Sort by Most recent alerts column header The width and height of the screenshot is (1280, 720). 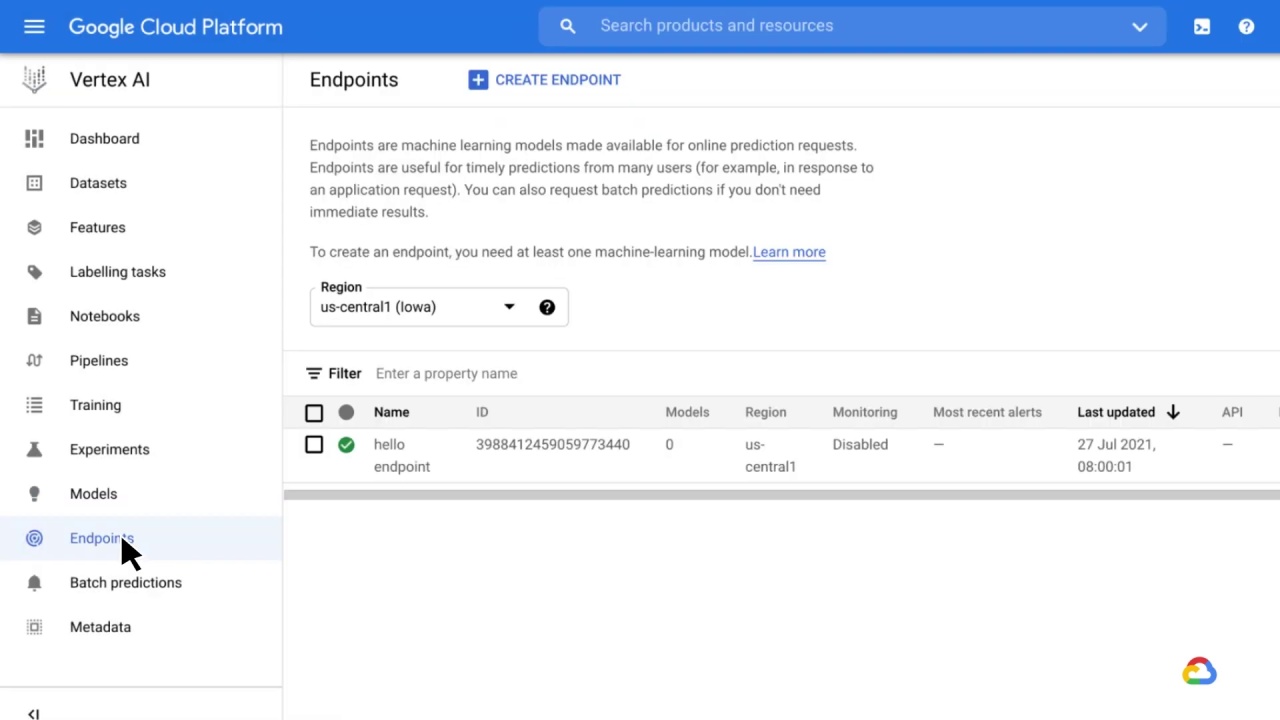click(987, 412)
